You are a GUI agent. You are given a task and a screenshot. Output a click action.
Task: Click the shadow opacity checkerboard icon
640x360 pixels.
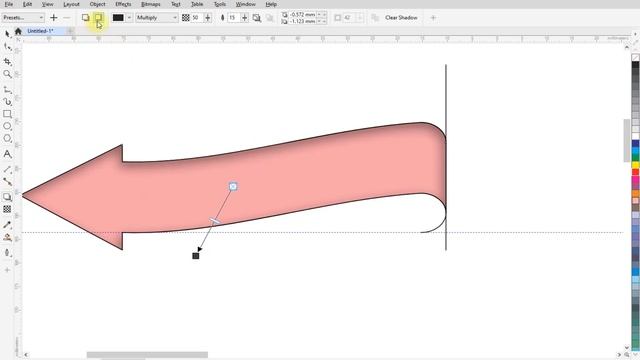186,18
